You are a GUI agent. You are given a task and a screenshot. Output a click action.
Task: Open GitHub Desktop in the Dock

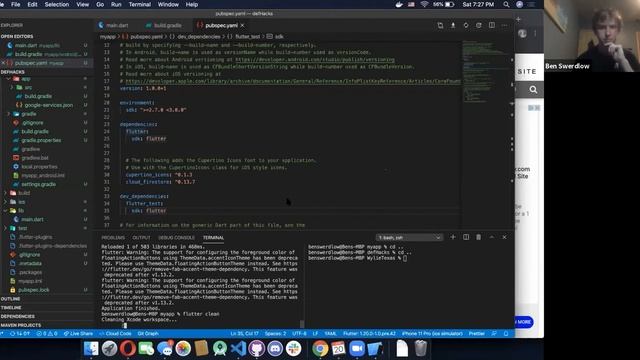click(x=257, y=349)
